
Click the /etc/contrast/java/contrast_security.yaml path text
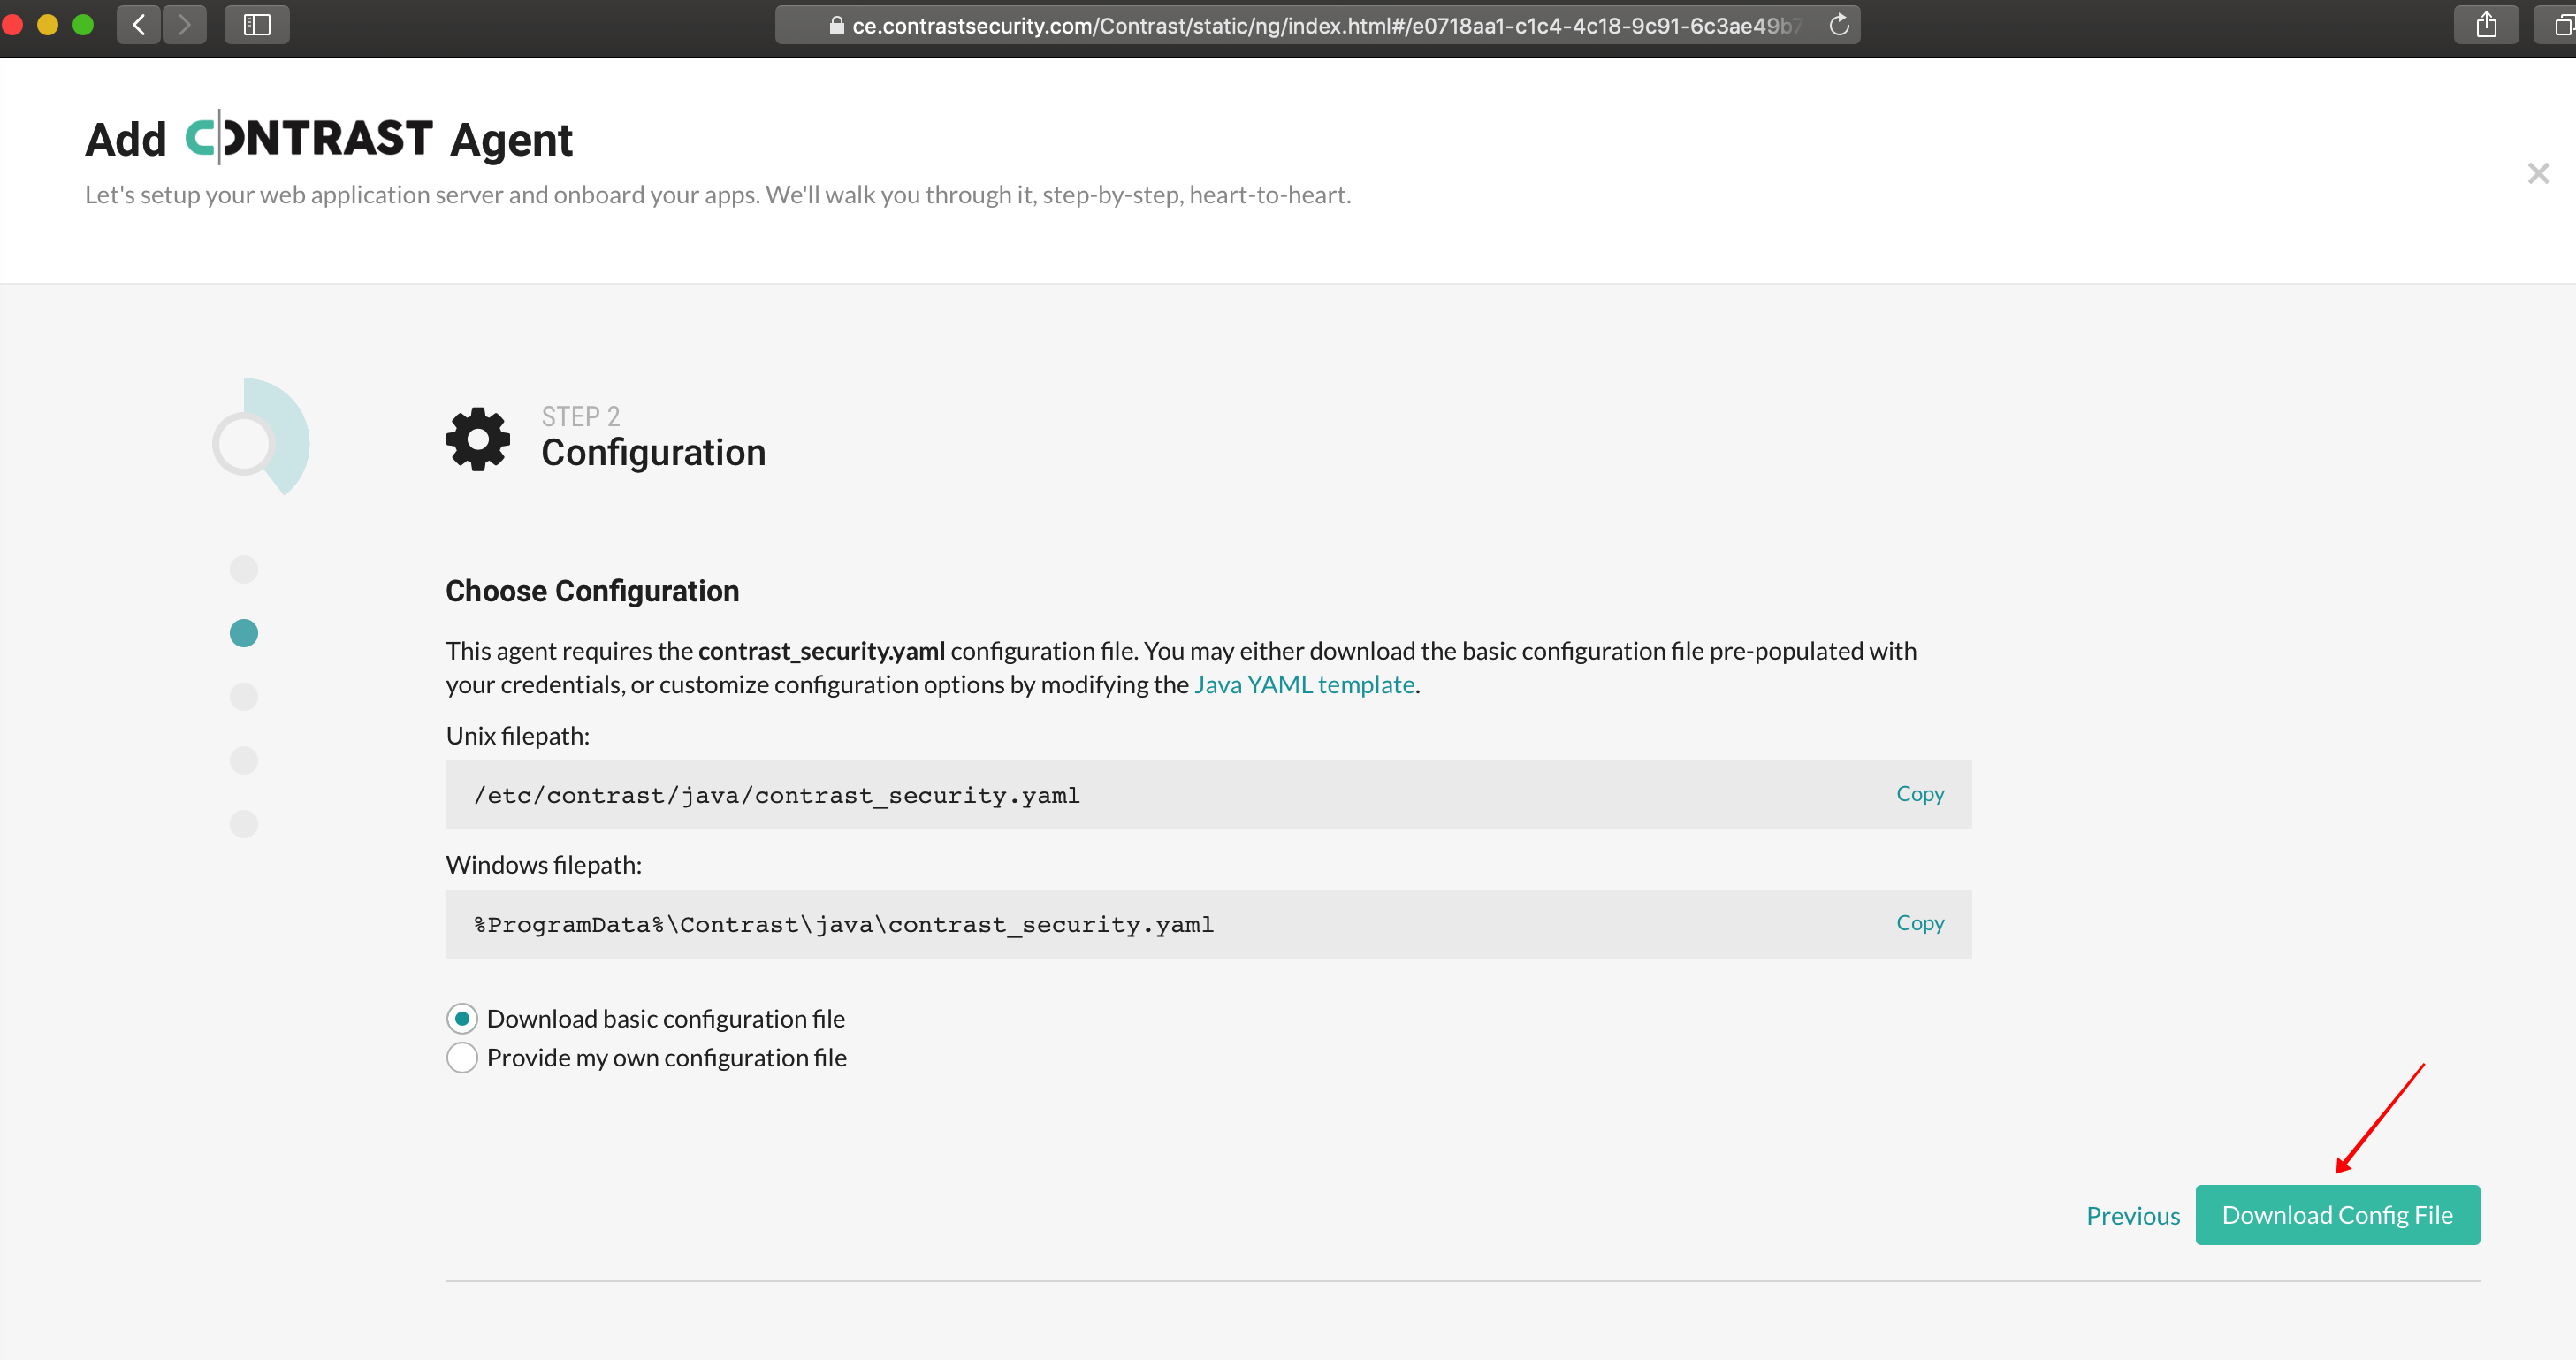tap(776, 795)
